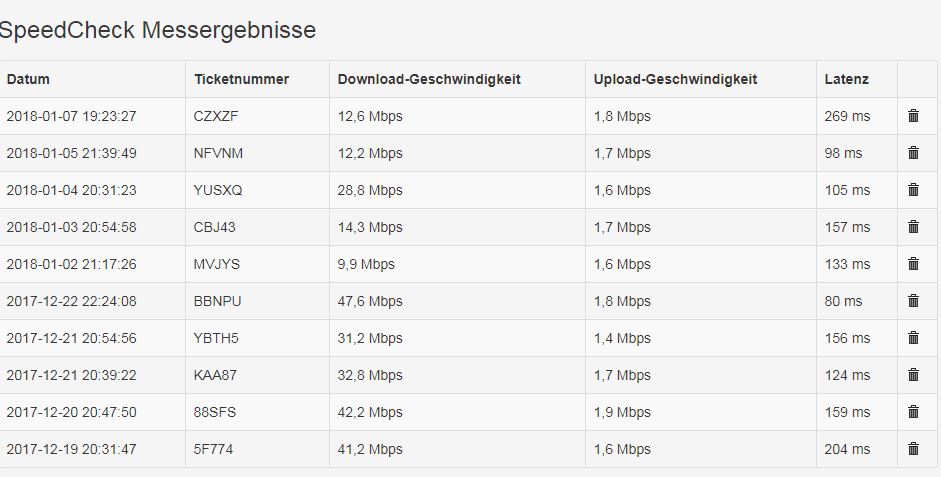Viewport: 941px width, 477px height.
Task: Click the 47,6 Mbps download value
Action: coord(370,301)
